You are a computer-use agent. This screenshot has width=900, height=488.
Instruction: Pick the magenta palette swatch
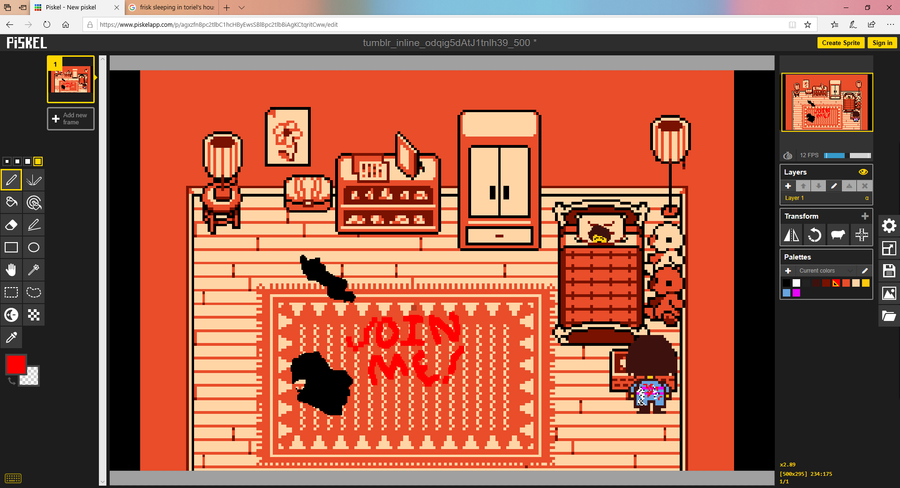pyautogui.click(x=796, y=293)
